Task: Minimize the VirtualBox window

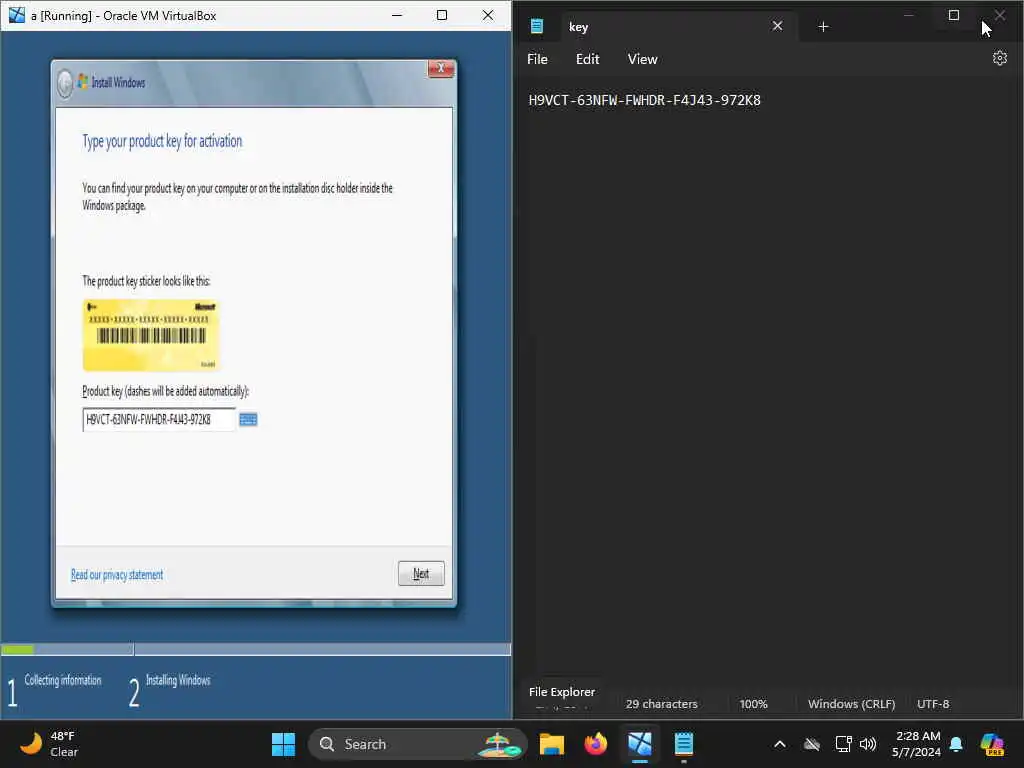Action: [x=396, y=15]
